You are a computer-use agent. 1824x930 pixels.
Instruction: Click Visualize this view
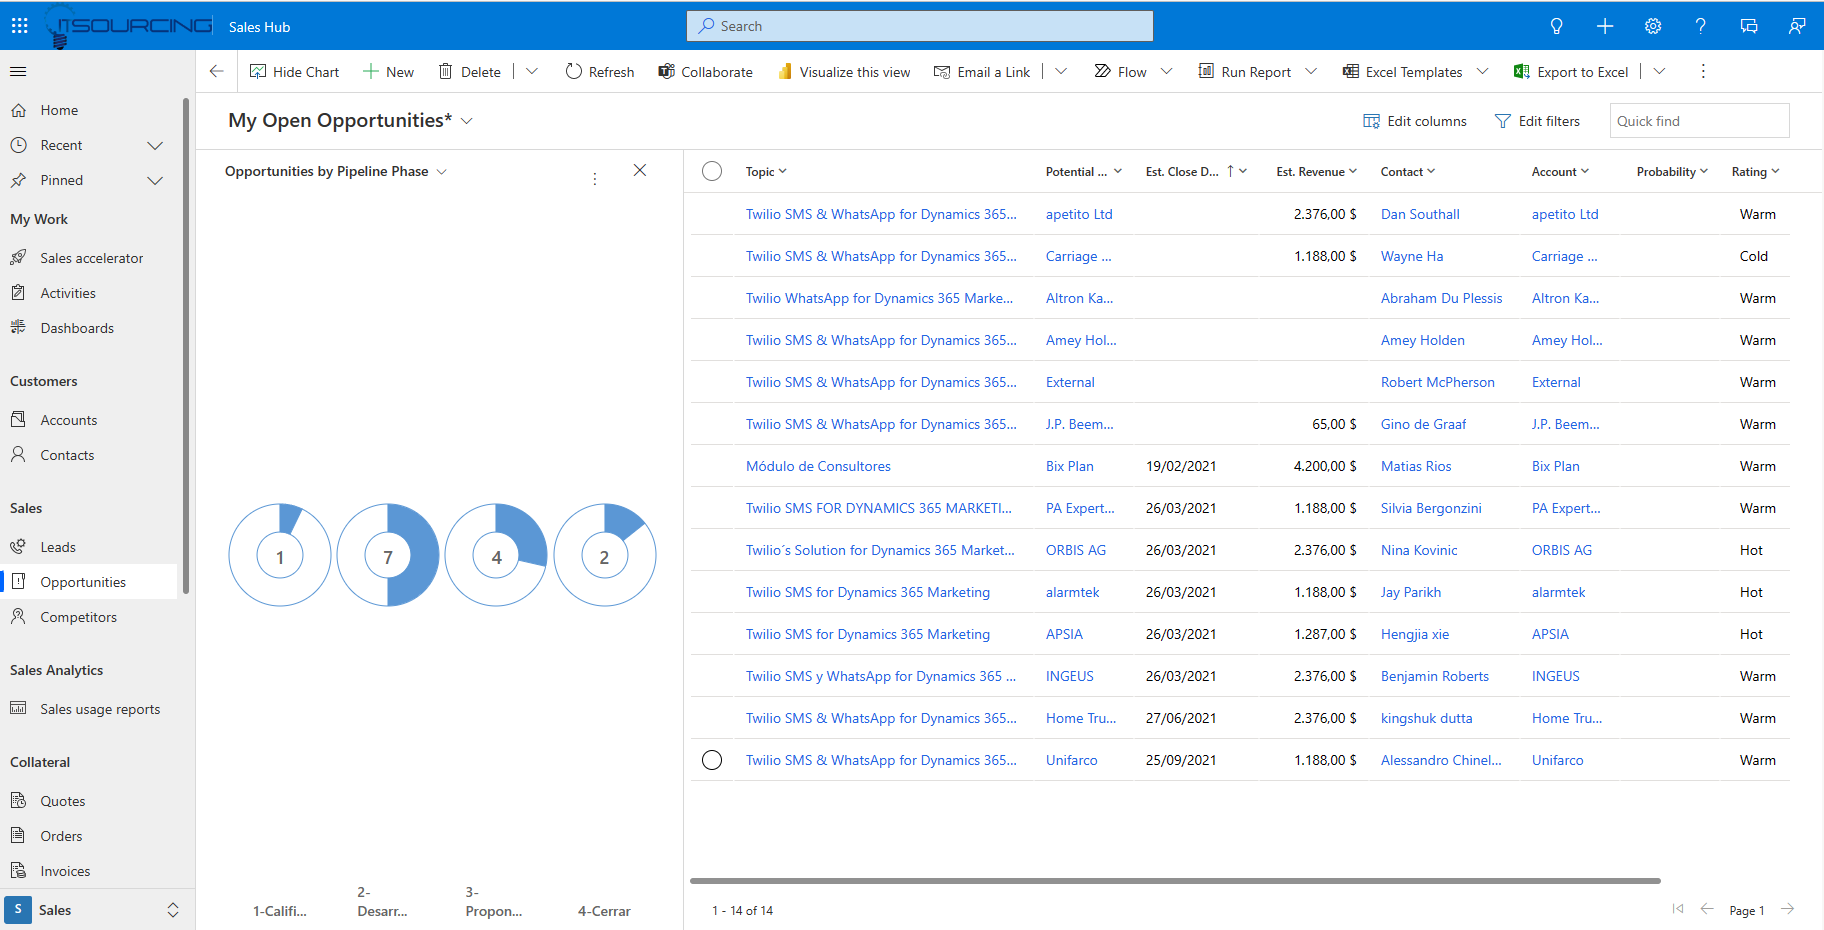tap(844, 72)
